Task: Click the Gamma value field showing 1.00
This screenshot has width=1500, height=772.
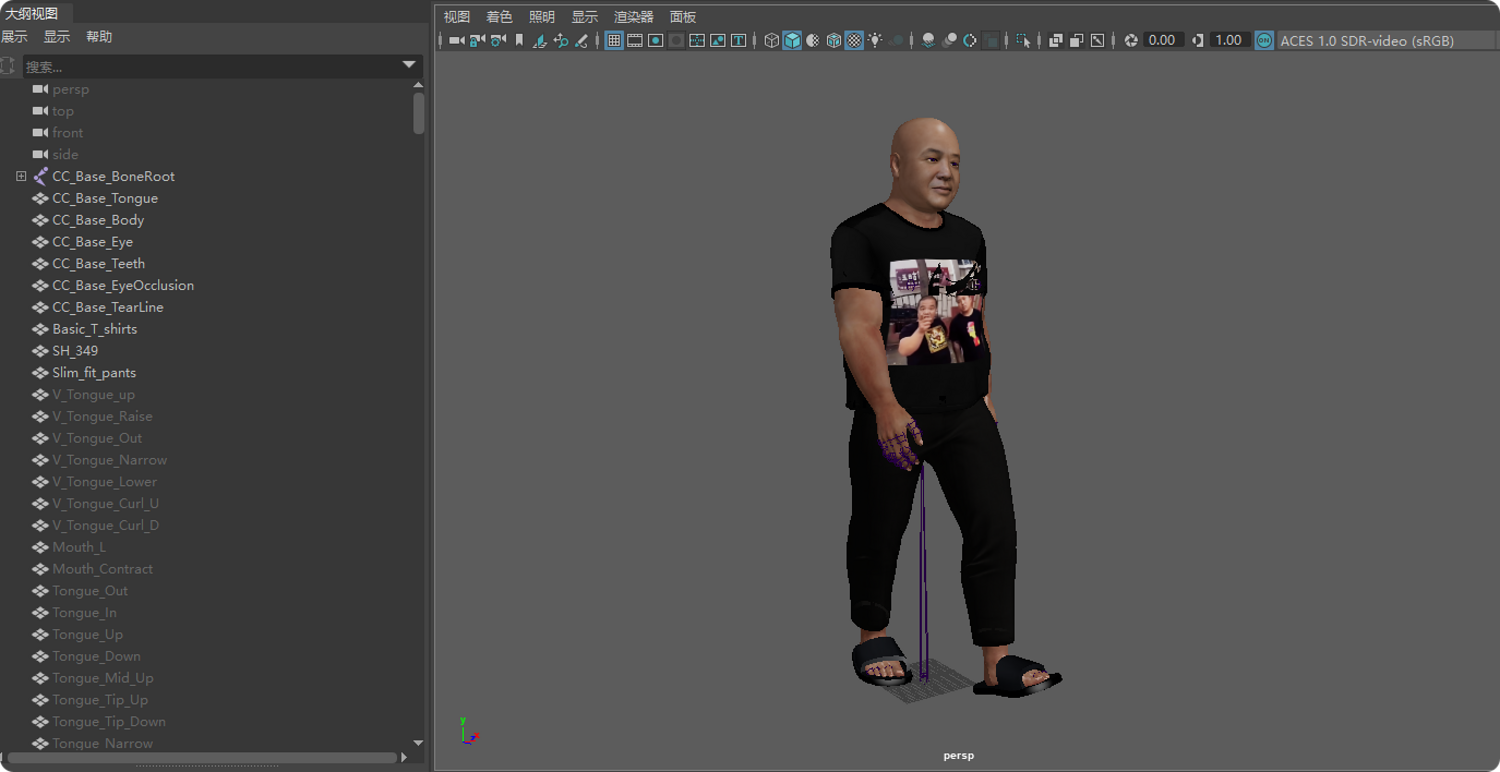Action: (x=1229, y=41)
